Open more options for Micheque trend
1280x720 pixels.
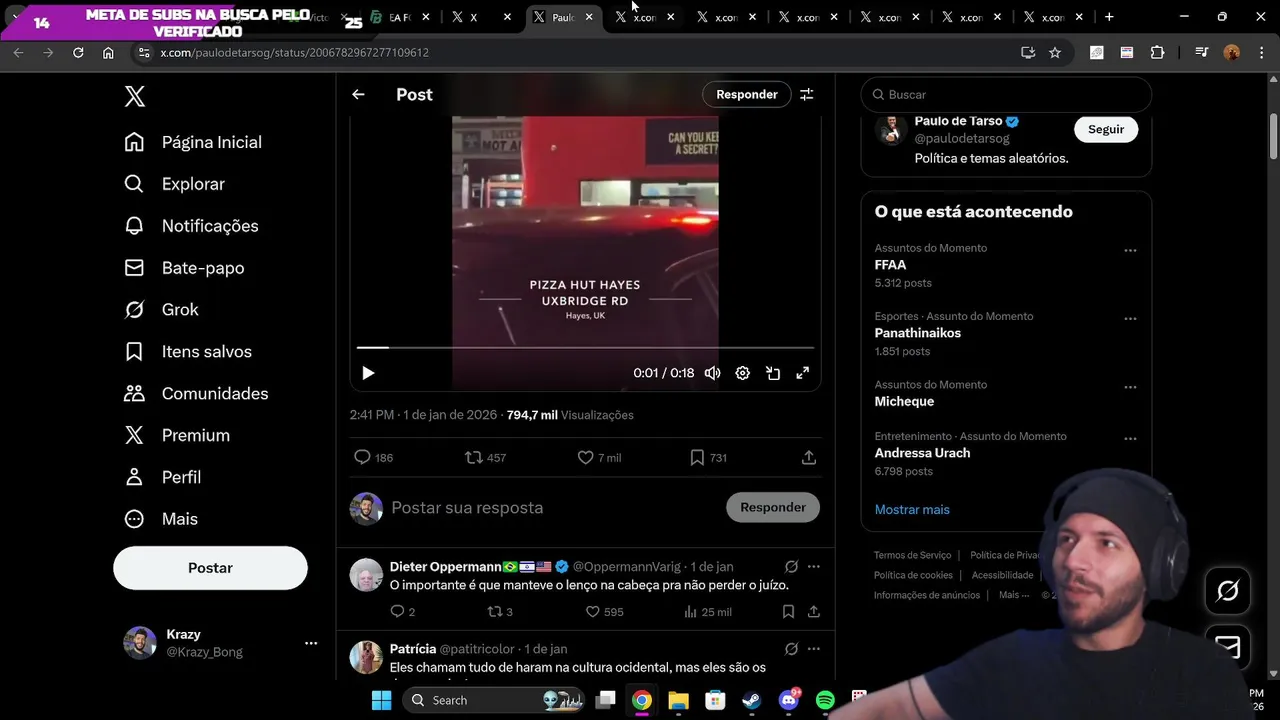coord(1130,386)
